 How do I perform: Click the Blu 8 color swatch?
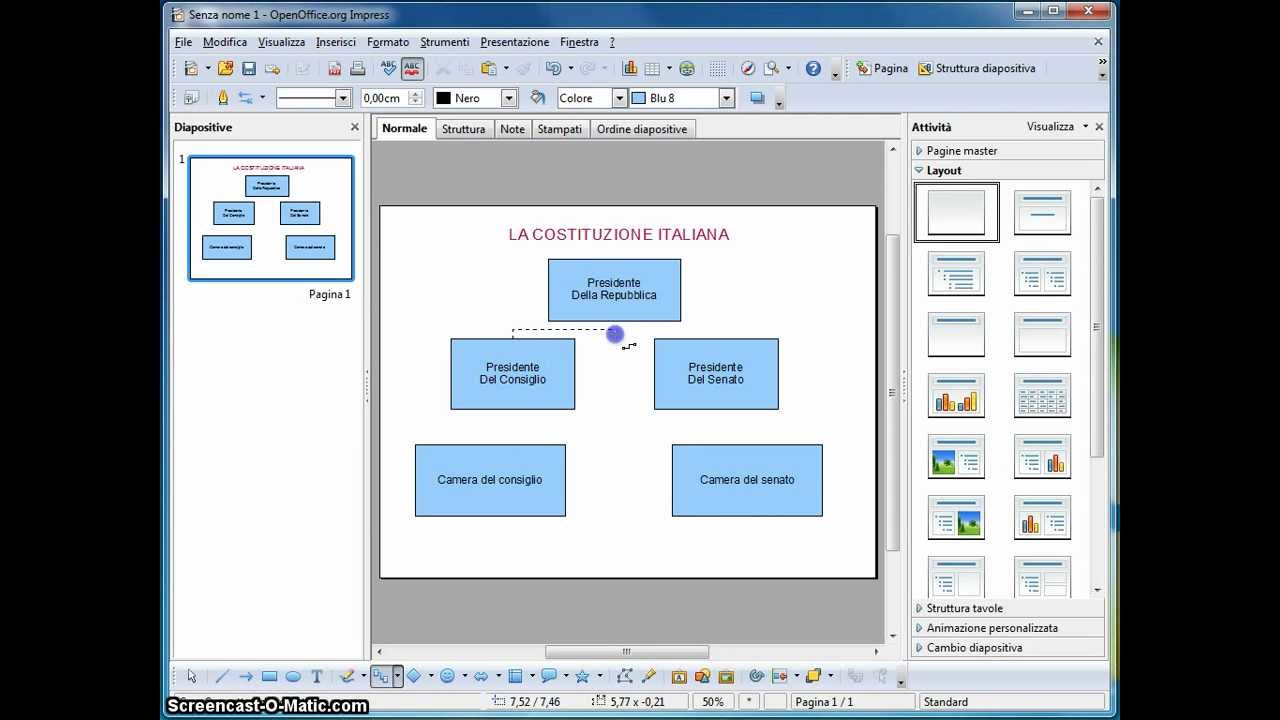click(639, 98)
